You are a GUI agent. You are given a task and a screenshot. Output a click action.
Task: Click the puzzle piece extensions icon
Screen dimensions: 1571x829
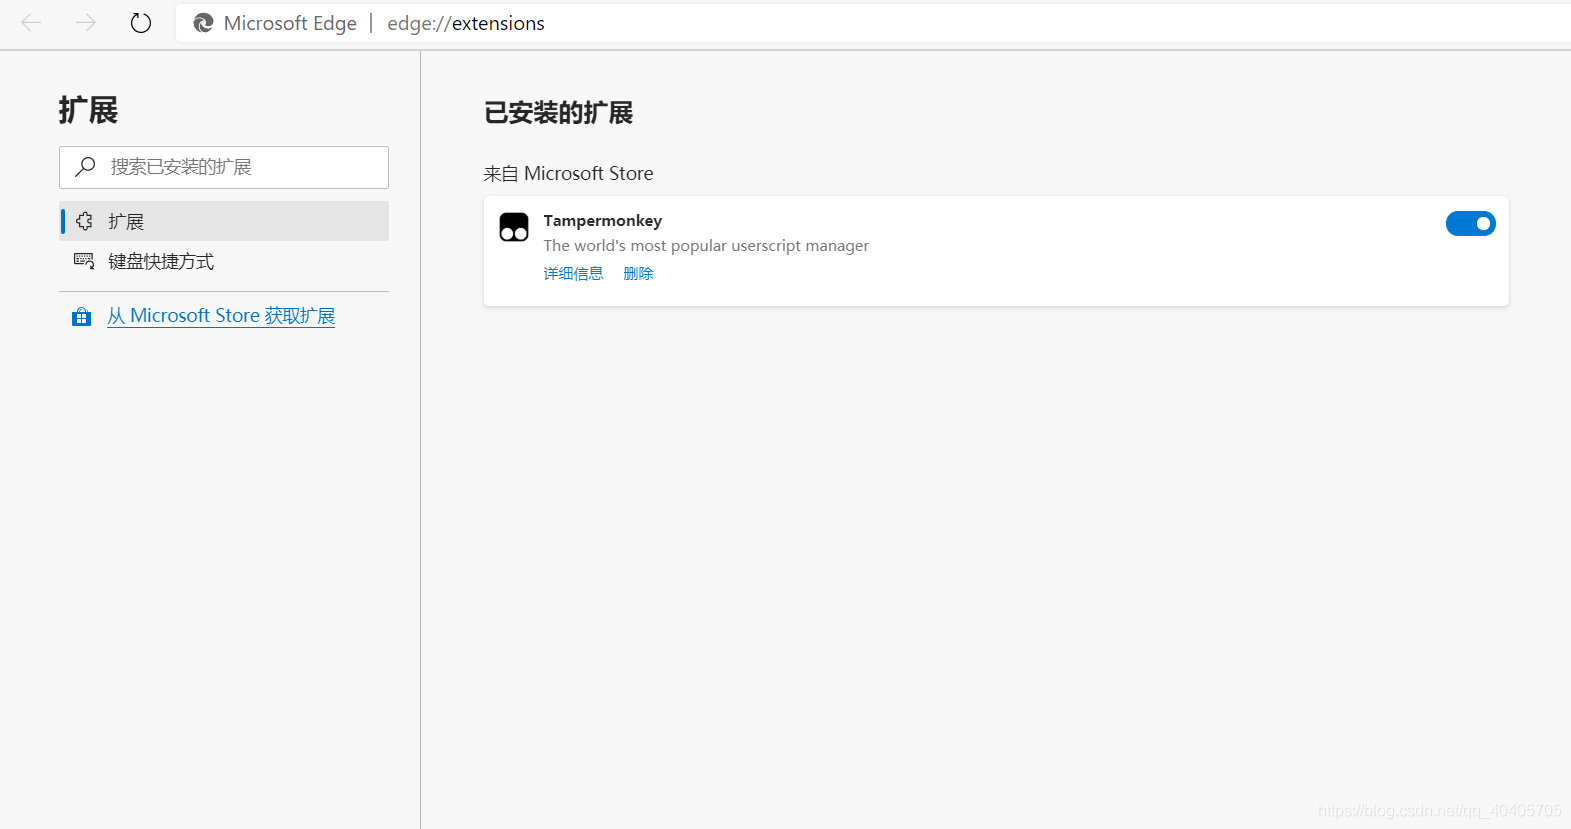point(84,221)
